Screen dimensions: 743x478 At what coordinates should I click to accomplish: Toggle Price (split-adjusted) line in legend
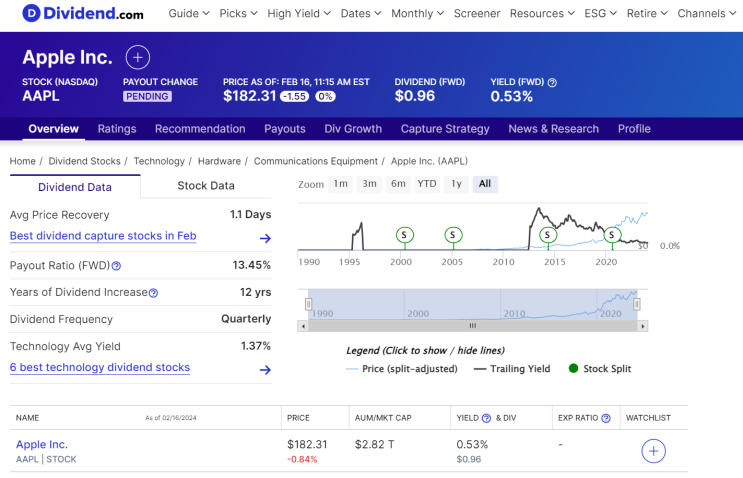(x=401, y=369)
